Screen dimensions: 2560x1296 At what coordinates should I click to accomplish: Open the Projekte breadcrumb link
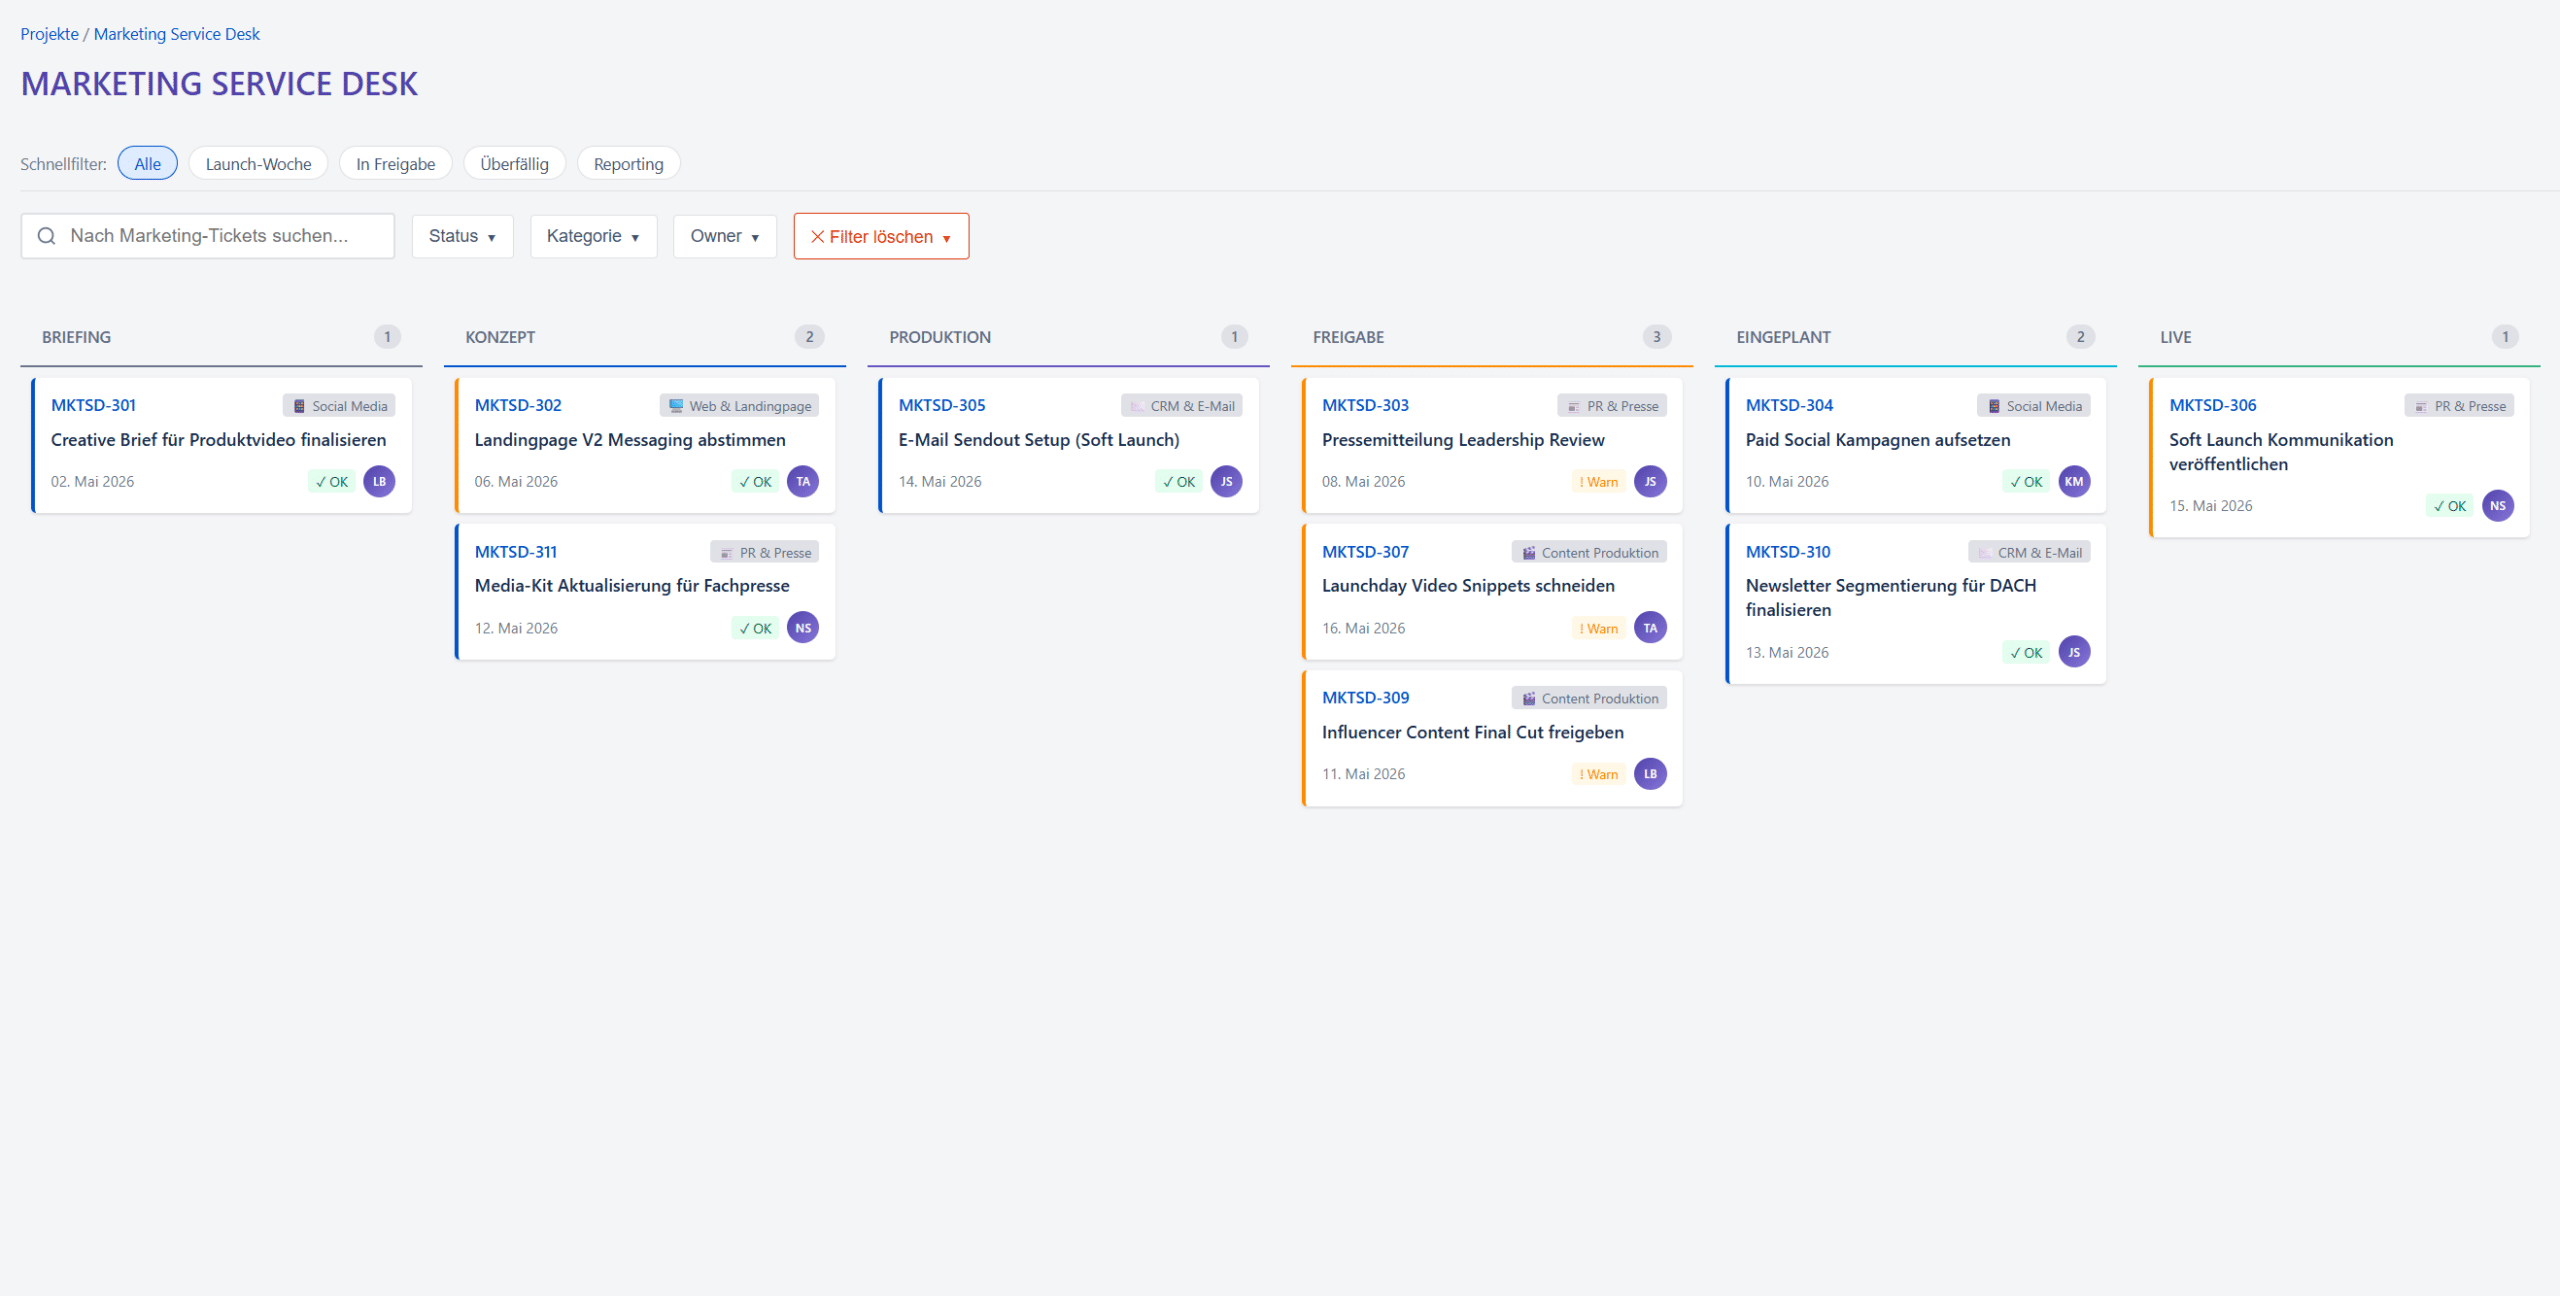click(x=49, y=34)
